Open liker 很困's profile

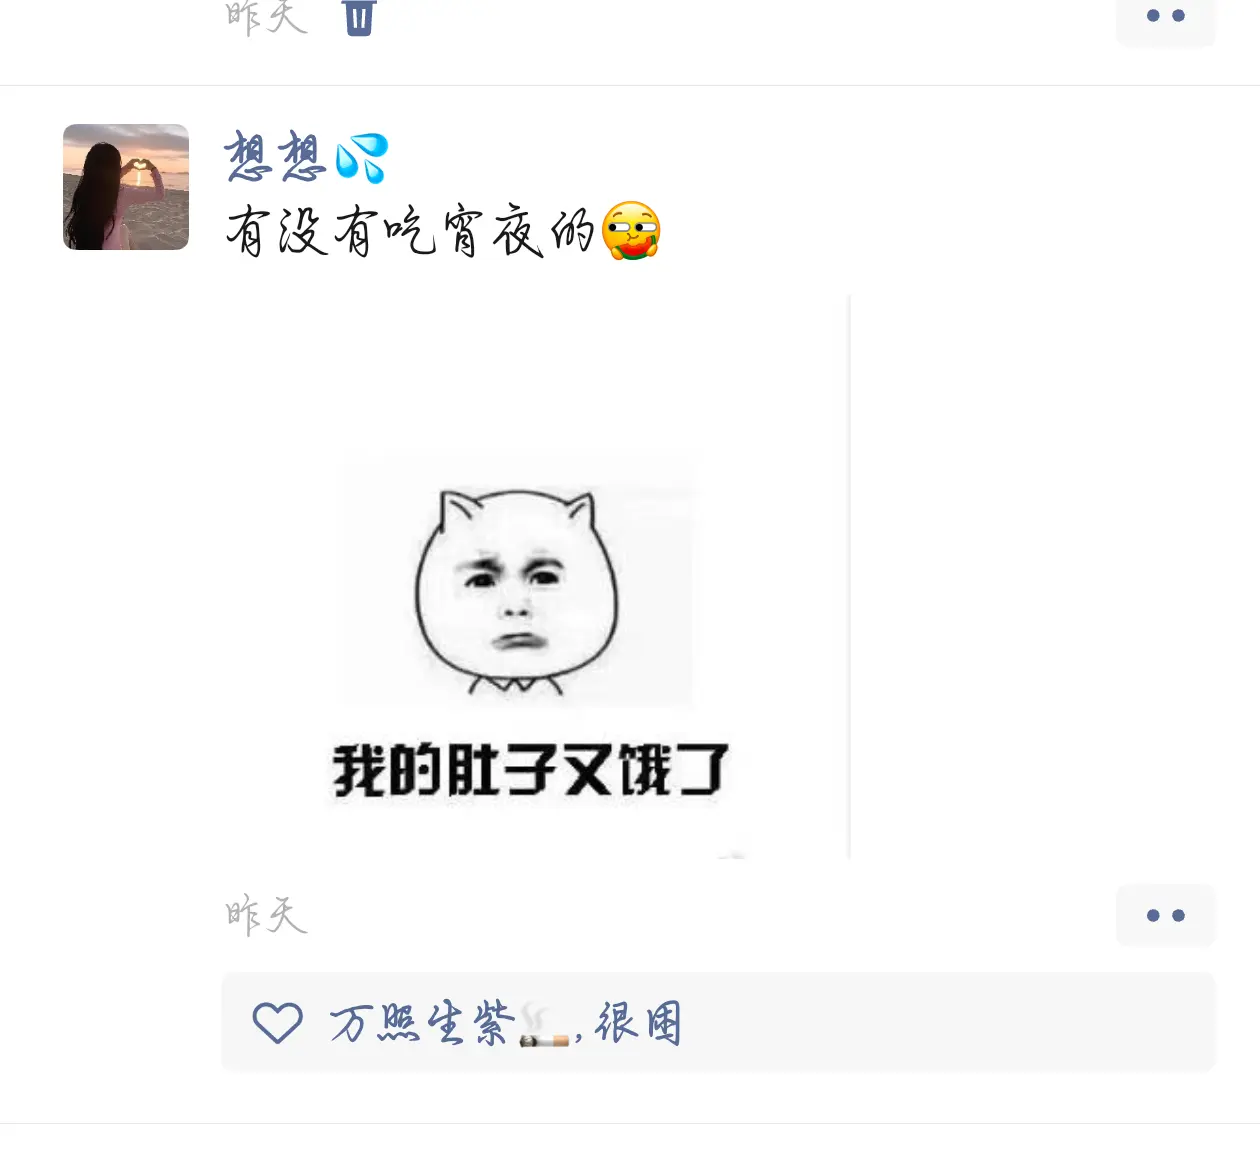point(639,1023)
